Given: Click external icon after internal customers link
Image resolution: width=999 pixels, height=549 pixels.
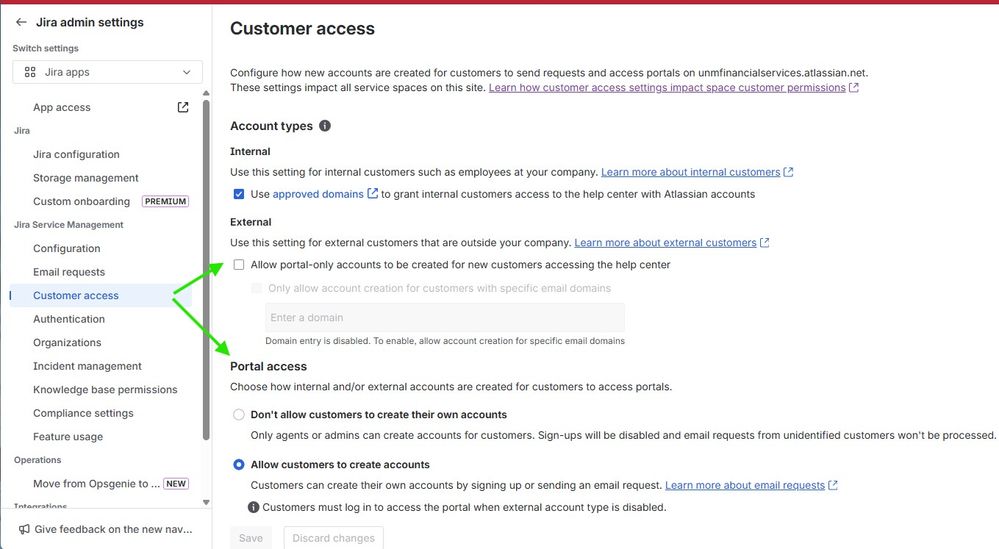Looking at the screenshot, I should (789, 172).
